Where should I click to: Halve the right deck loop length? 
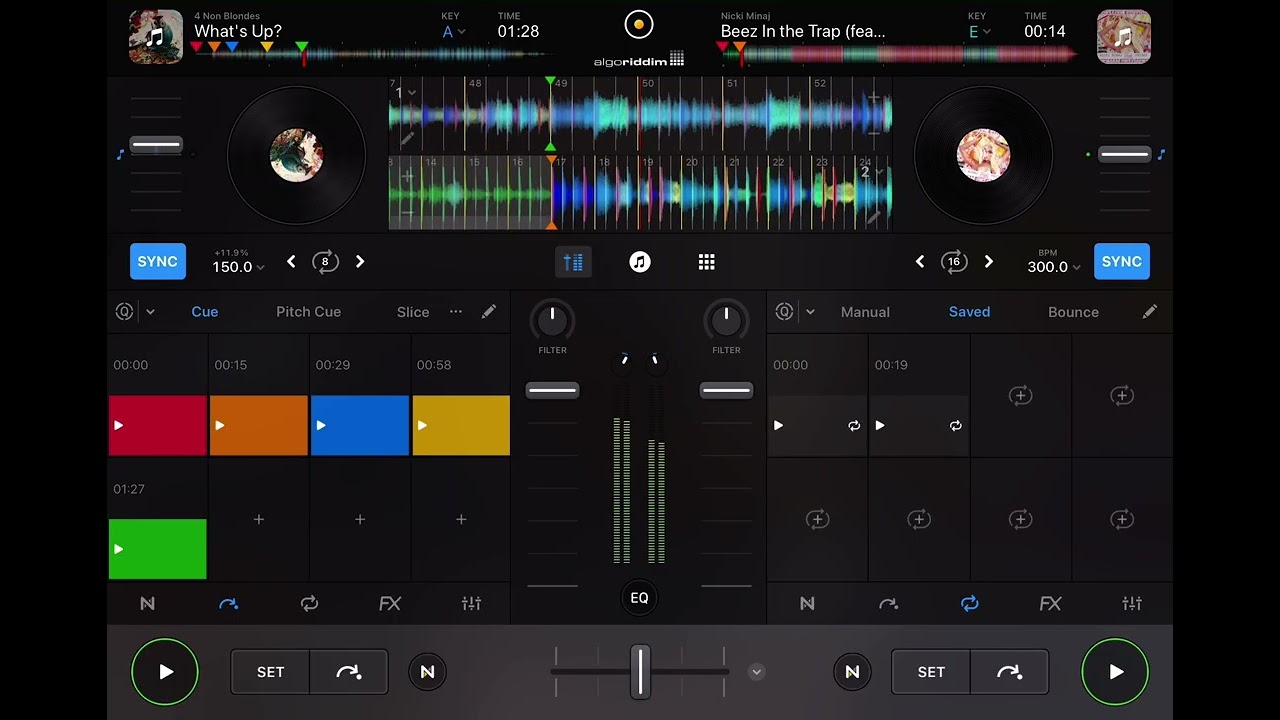coord(920,262)
